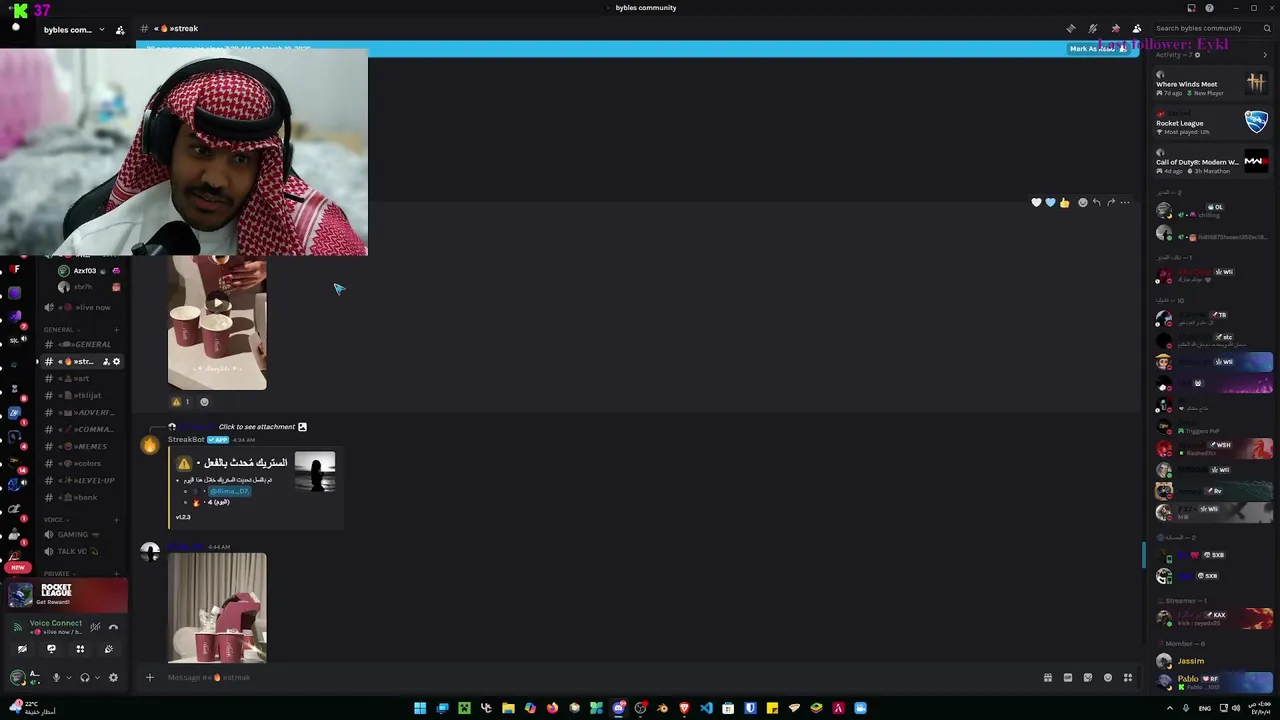Open the soundboard button
1280x720 pixels.
(x=109, y=649)
